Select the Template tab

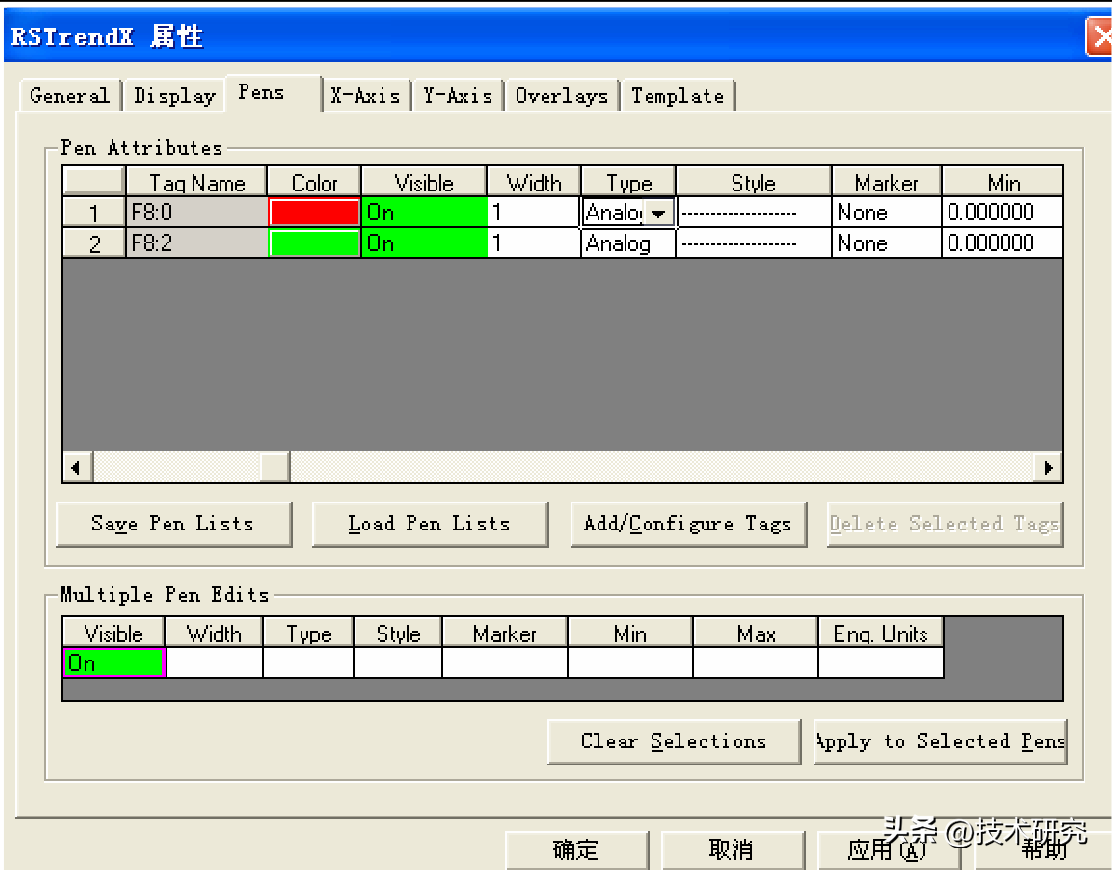pyautogui.click(x=677, y=96)
